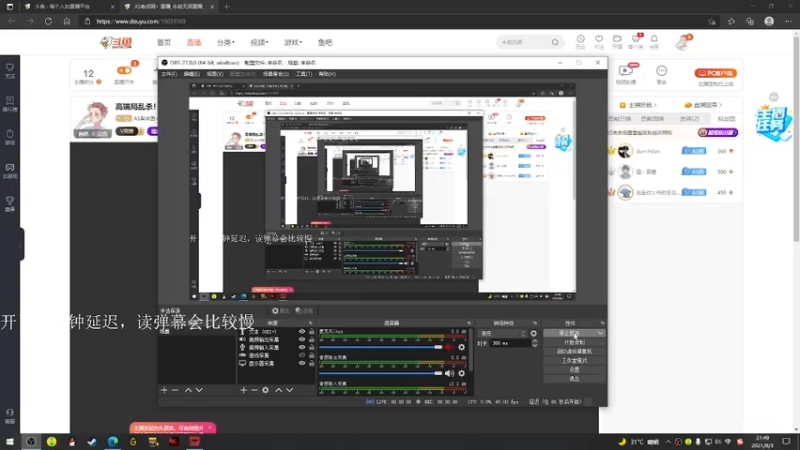Open user avatar in Douyu header
The height and width of the screenshot is (450, 800).
click(x=683, y=42)
